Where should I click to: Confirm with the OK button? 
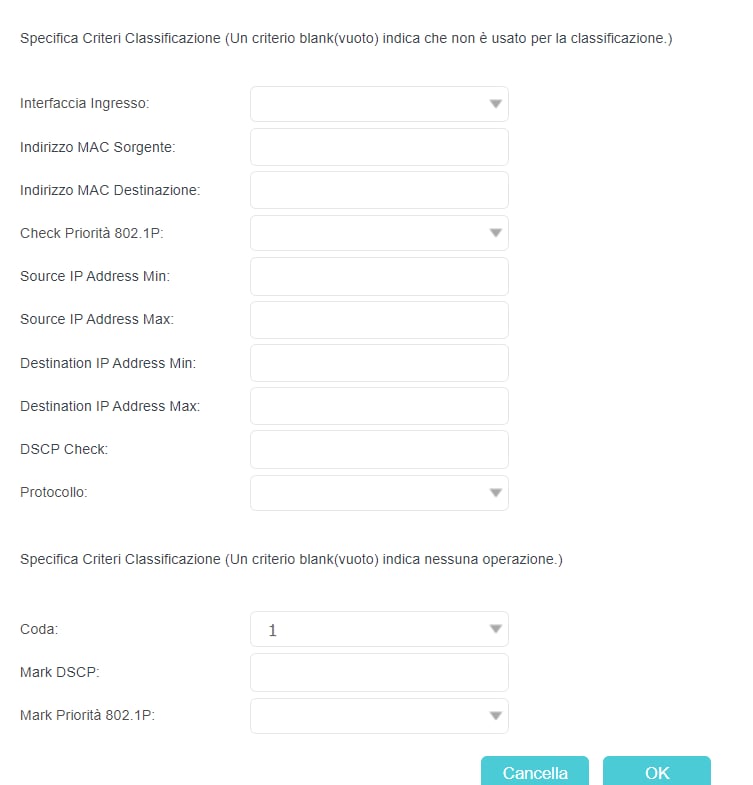[x=656, y=772]
